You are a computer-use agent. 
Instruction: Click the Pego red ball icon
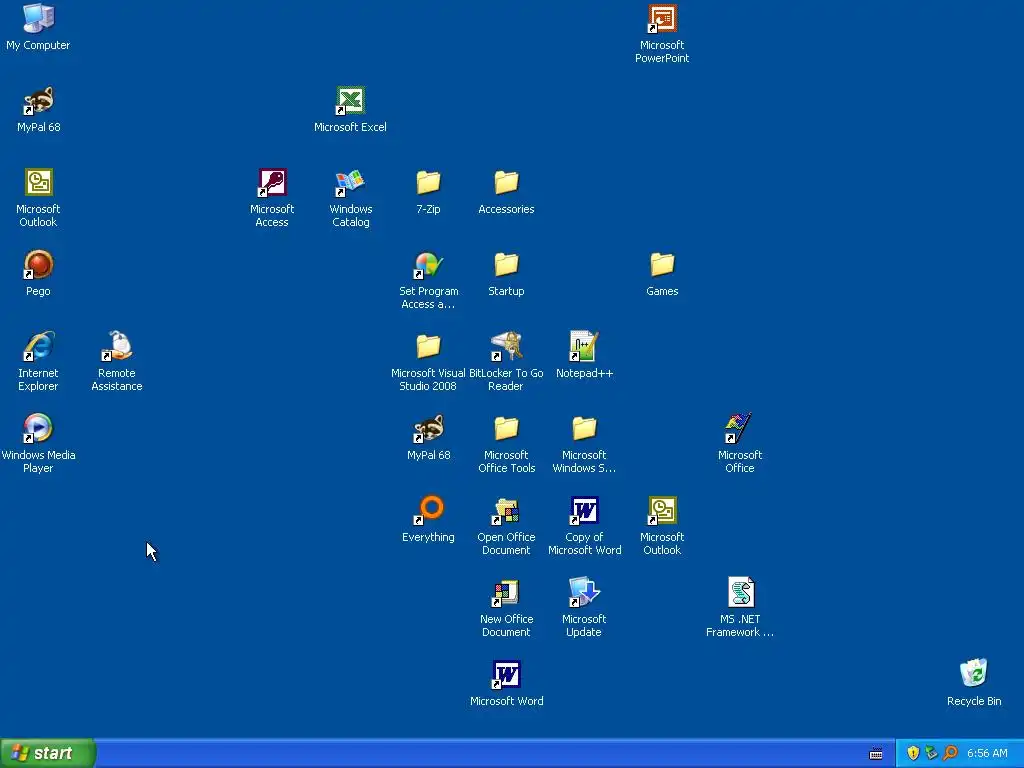tap(39, 265)
